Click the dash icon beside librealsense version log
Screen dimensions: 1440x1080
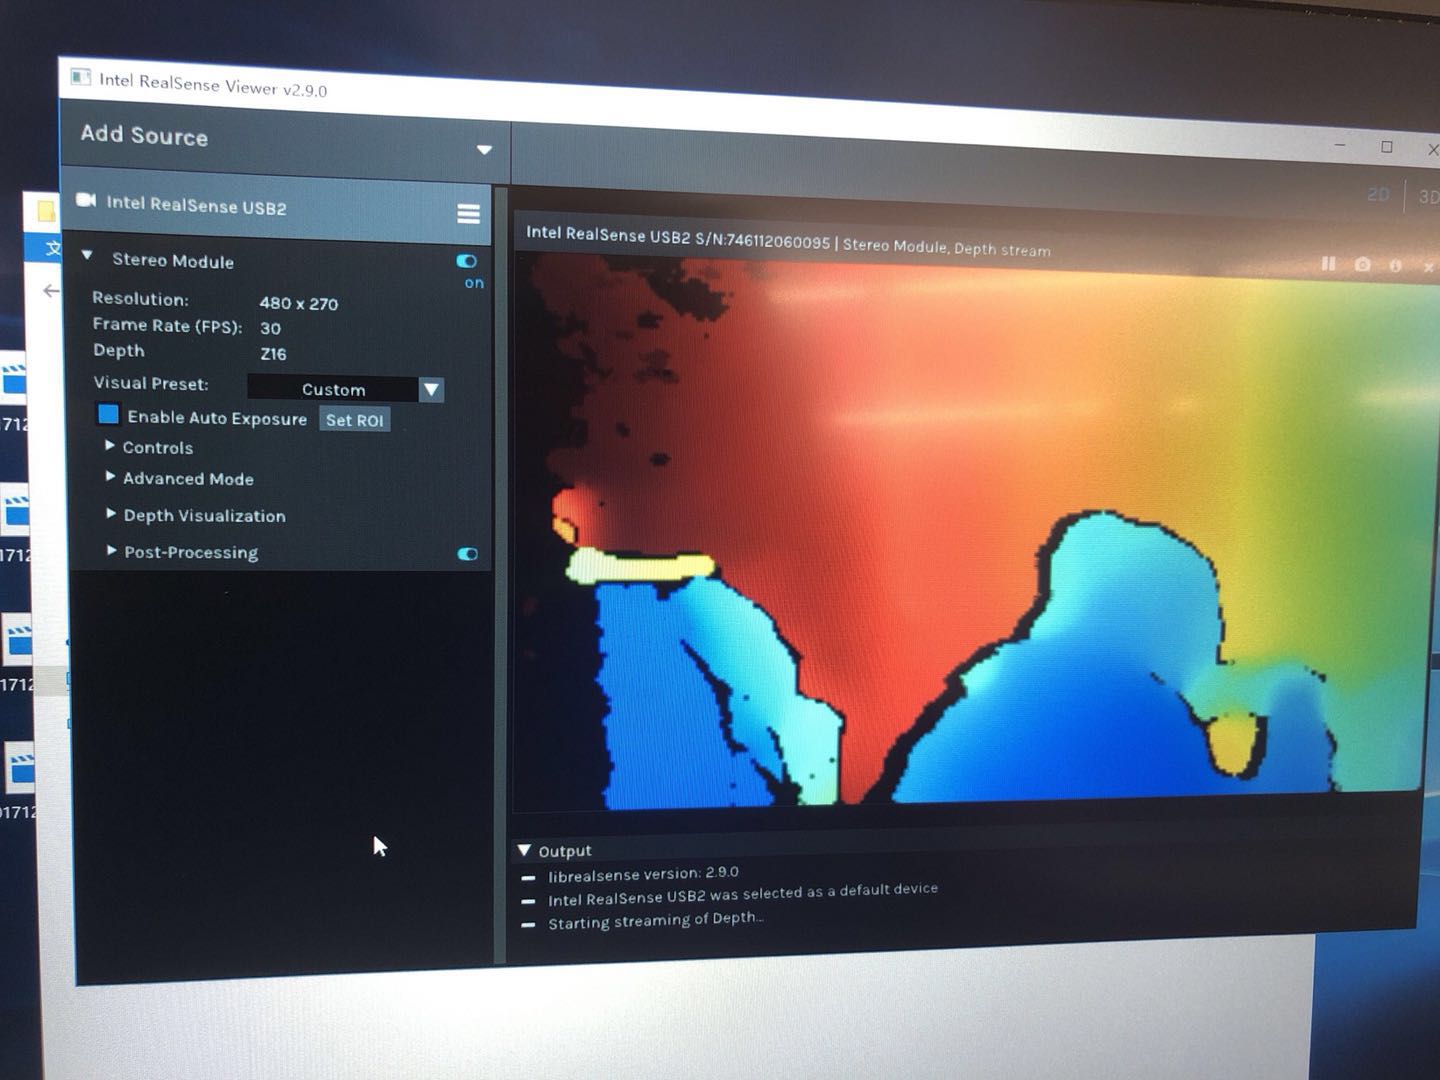coord(528,877)
